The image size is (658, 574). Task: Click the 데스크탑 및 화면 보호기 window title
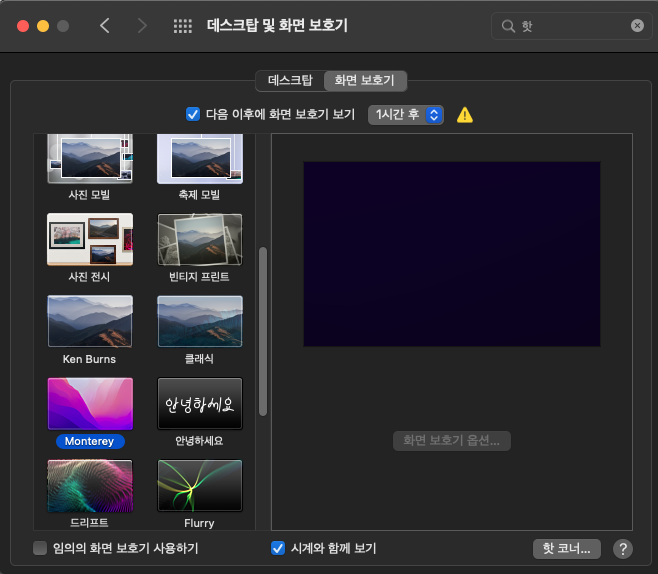click(x=277, y=26)
